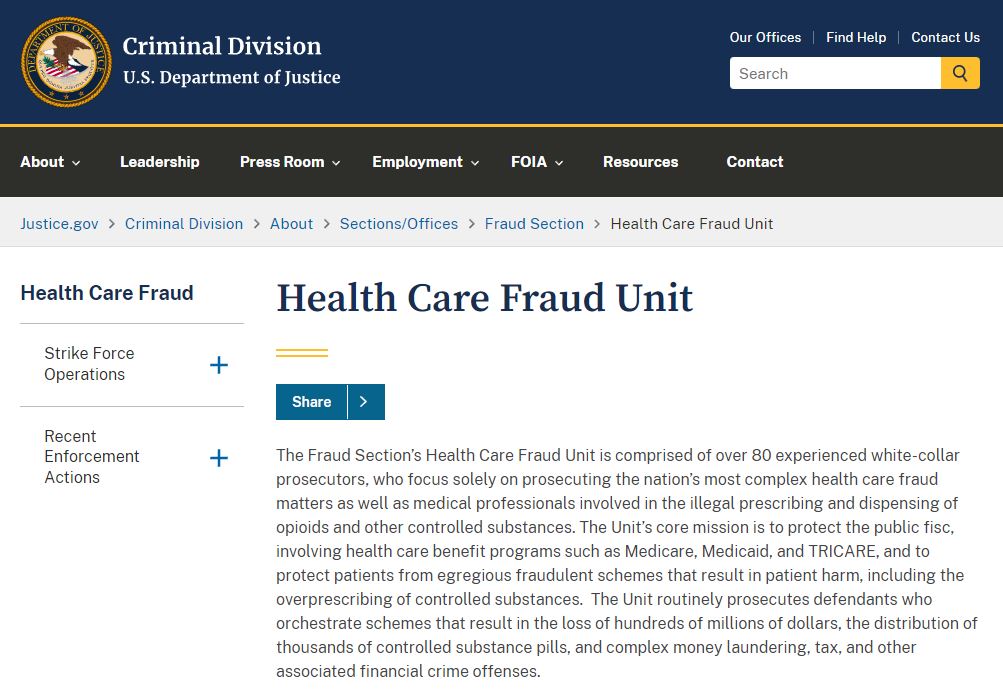Open the Sections/Offices breadcrumb link
Image resolution: width=1003 pixels, height=692 pixels.
pos(399,224)
